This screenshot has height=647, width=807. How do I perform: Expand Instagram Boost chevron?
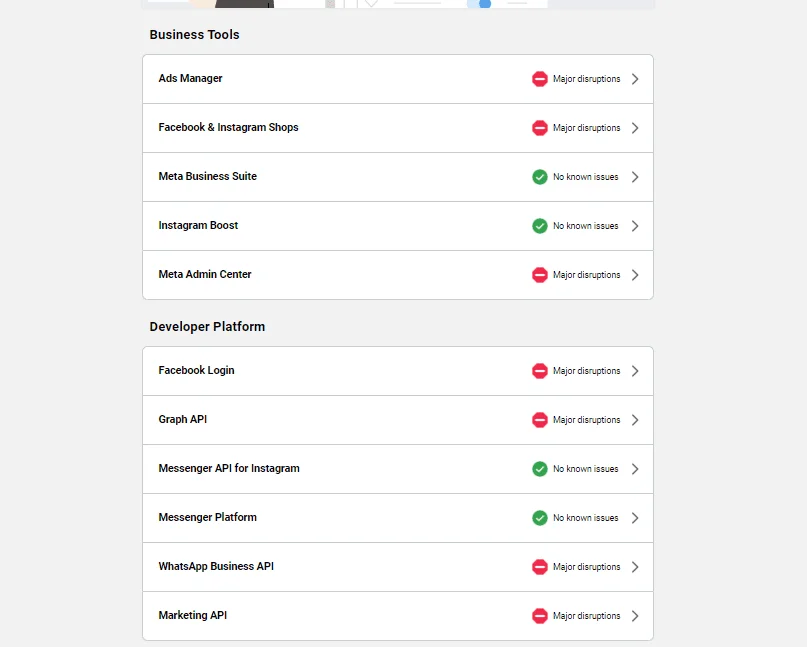[x=635, y=225]
